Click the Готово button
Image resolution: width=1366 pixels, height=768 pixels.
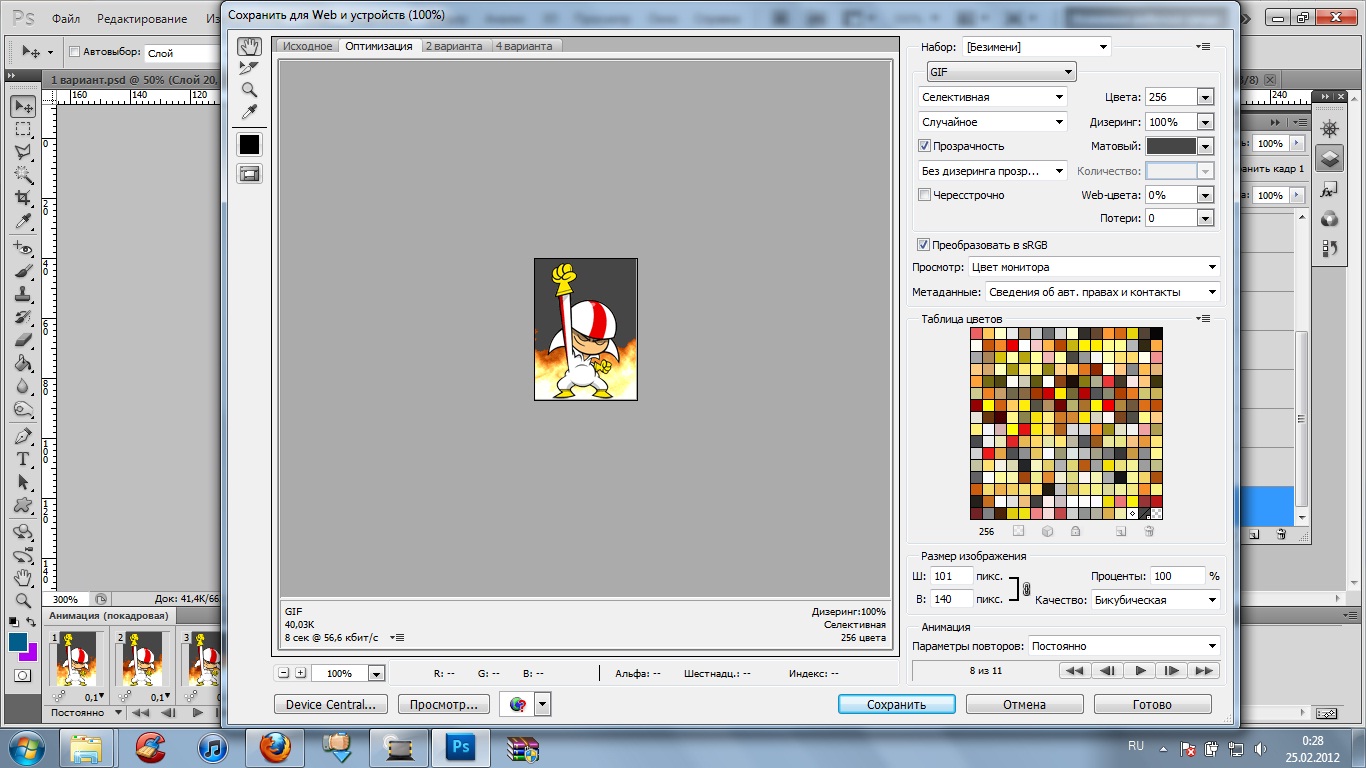tap(1152, 704)
